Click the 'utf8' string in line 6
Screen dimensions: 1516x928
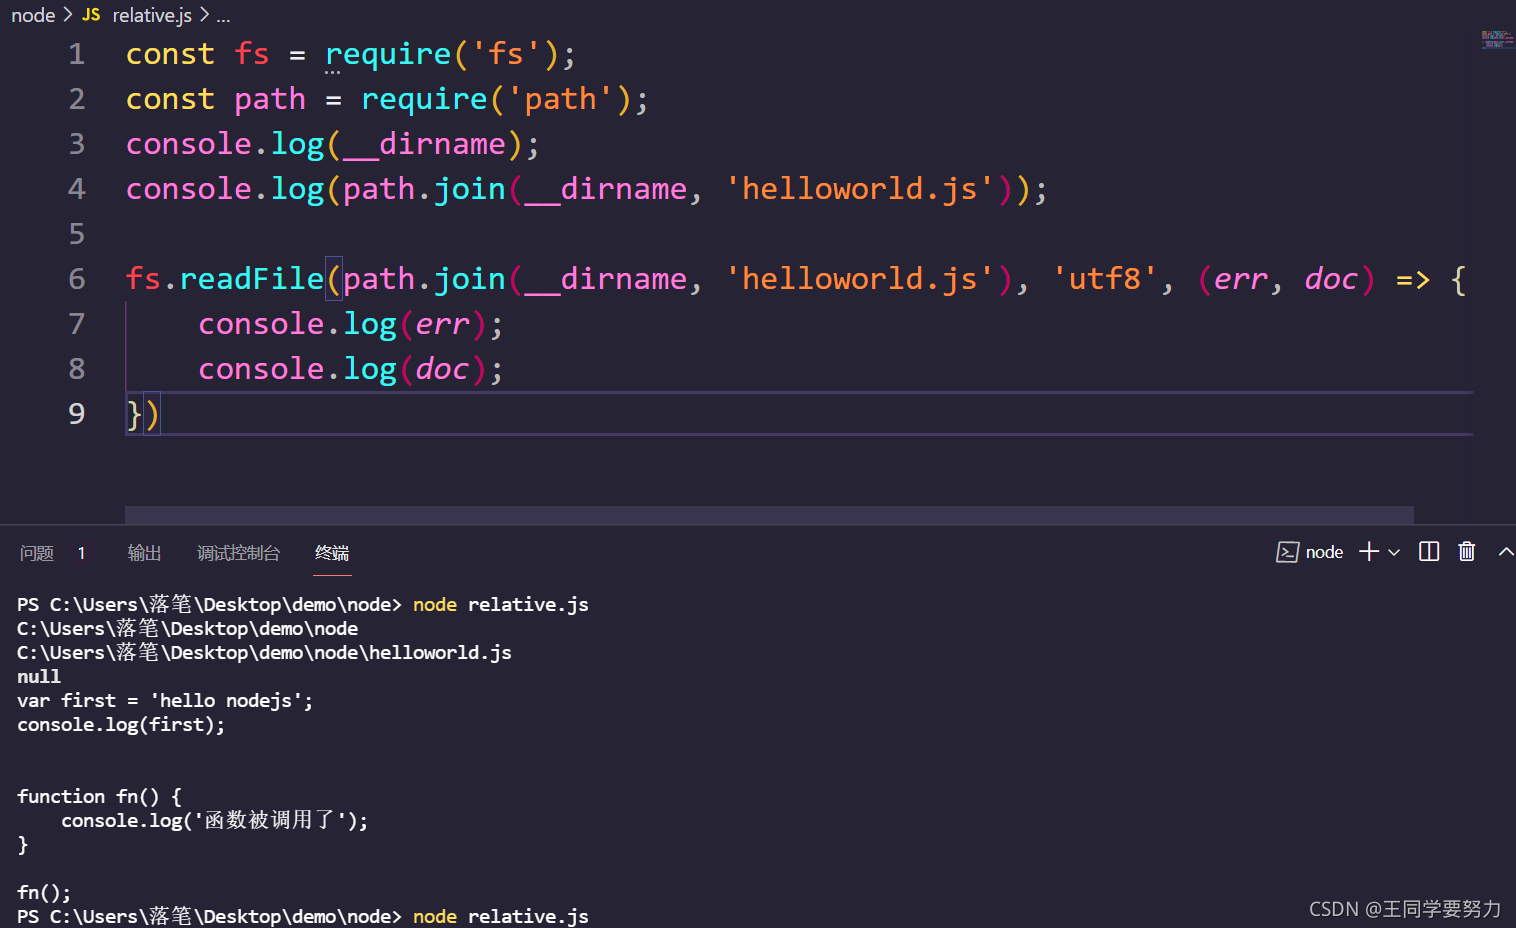(1105, 279)
